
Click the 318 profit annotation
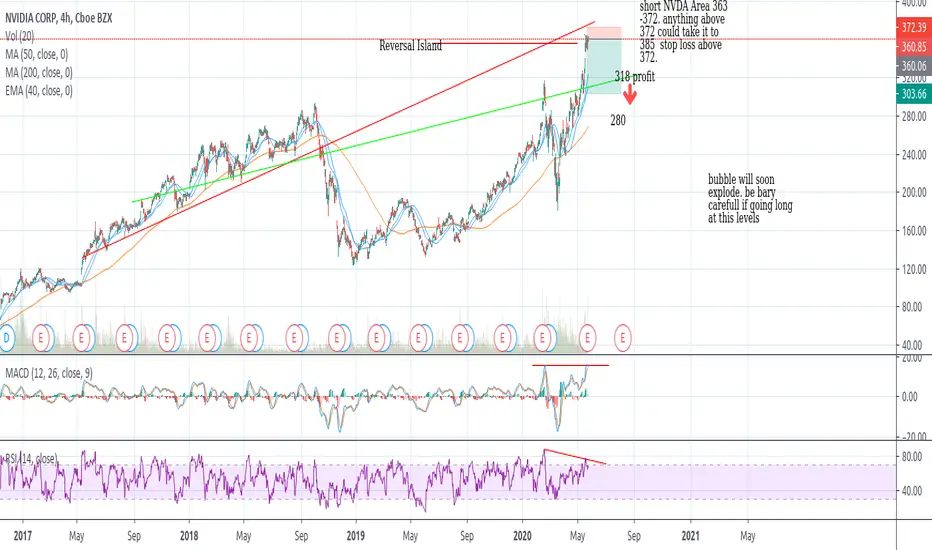[635, 76]
